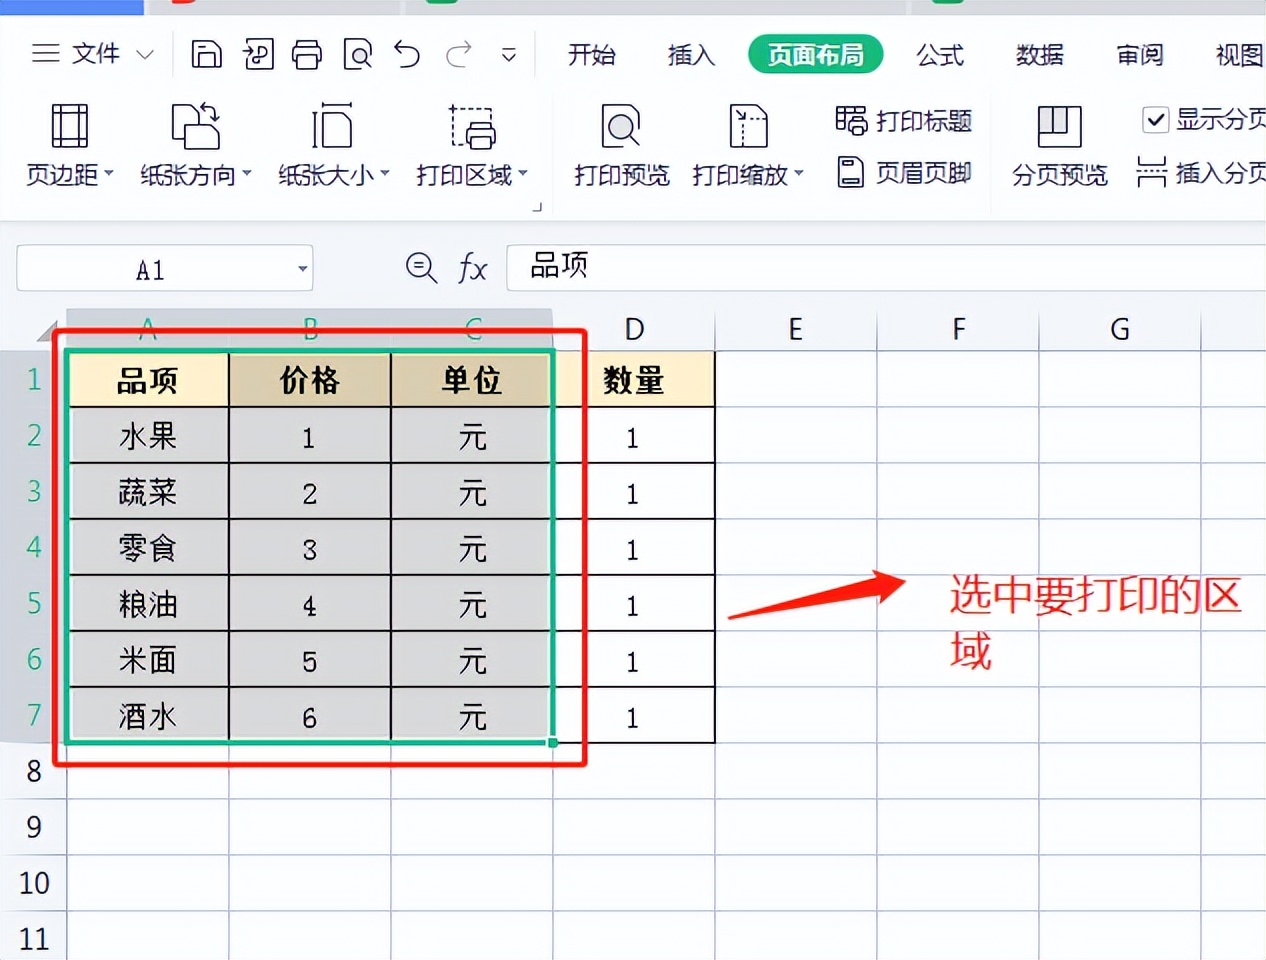Switch to the 插入 tab
This screenshot has width=1266, height=960.
691,54
